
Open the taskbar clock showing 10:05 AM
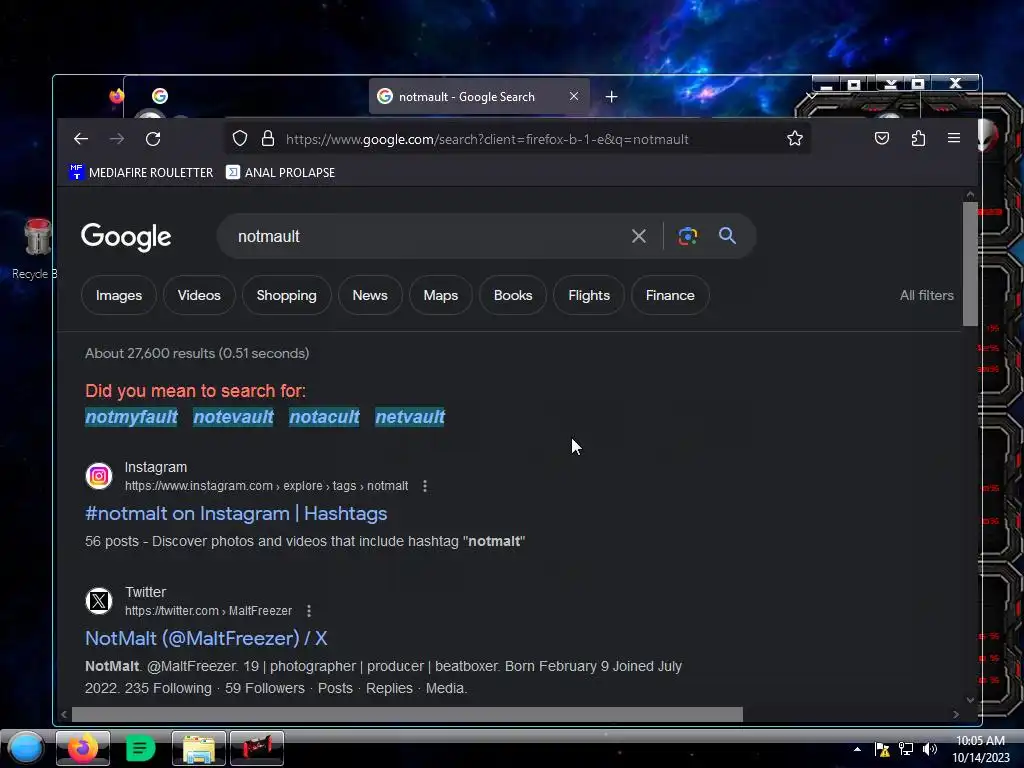(x=980, y=749)
